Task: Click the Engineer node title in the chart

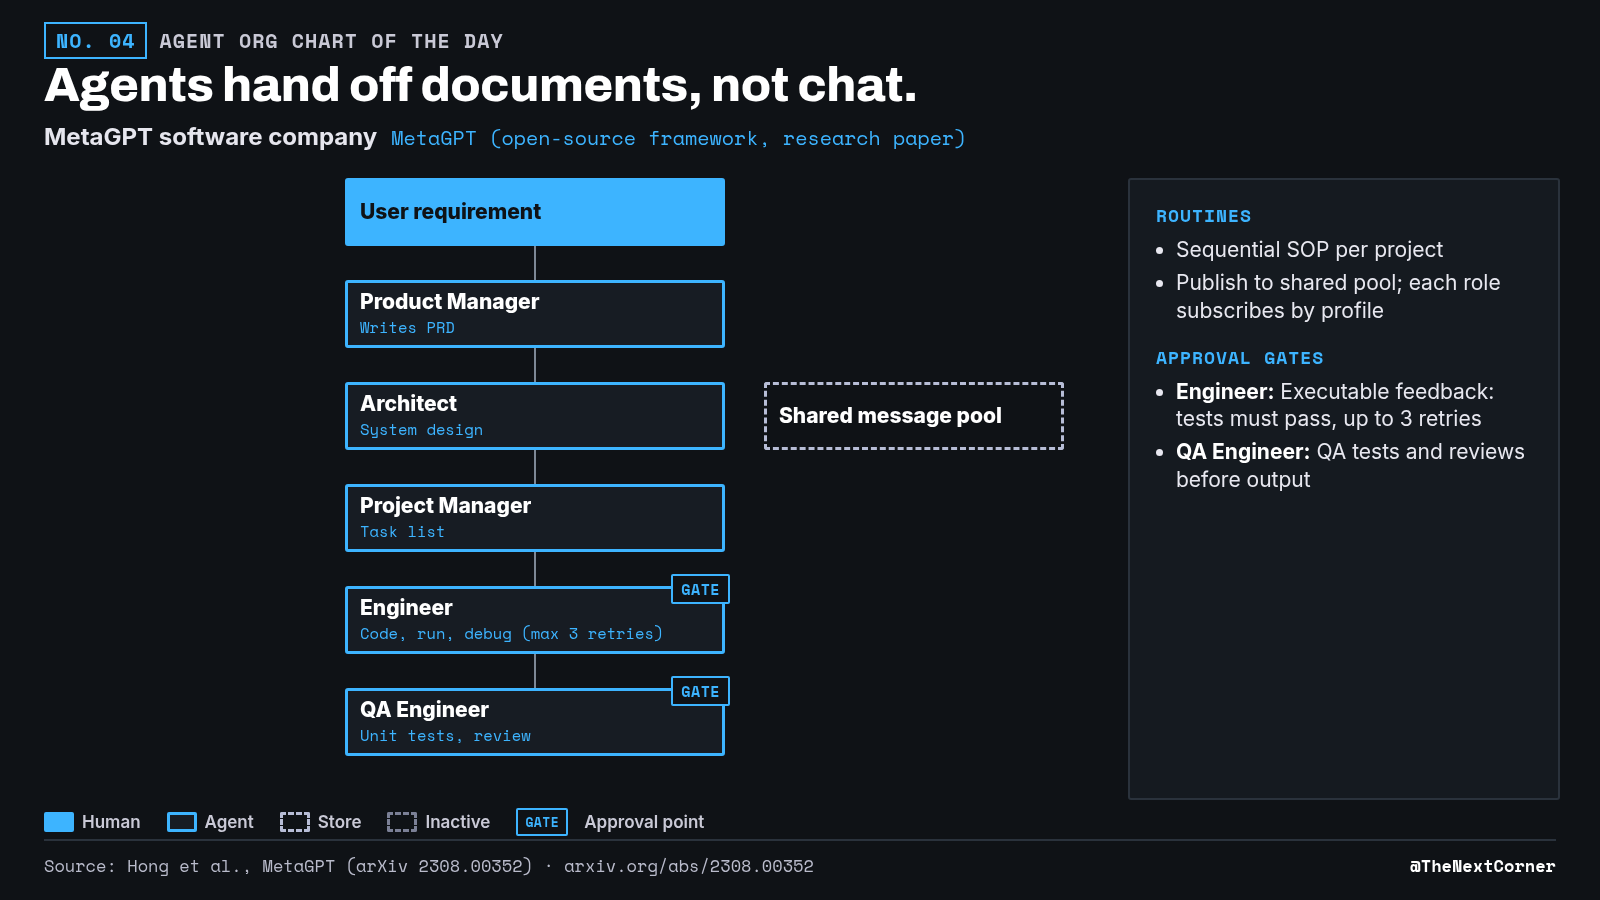Action: coord(406,607)
